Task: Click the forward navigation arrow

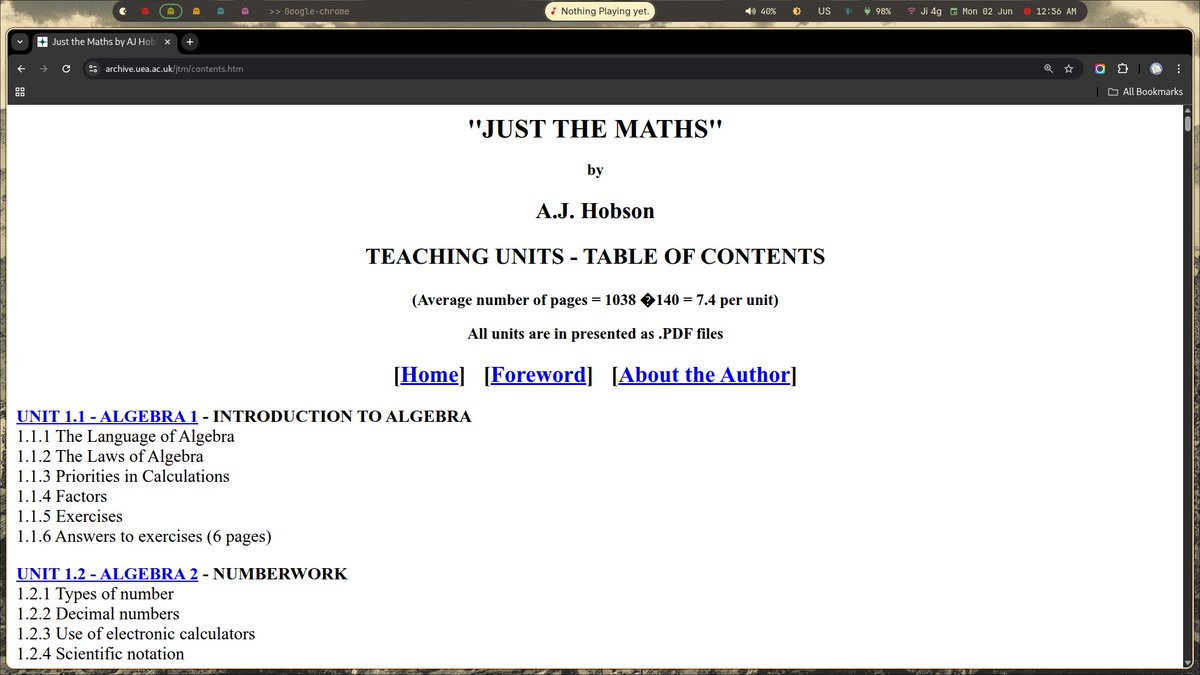Action: (42, 68)
